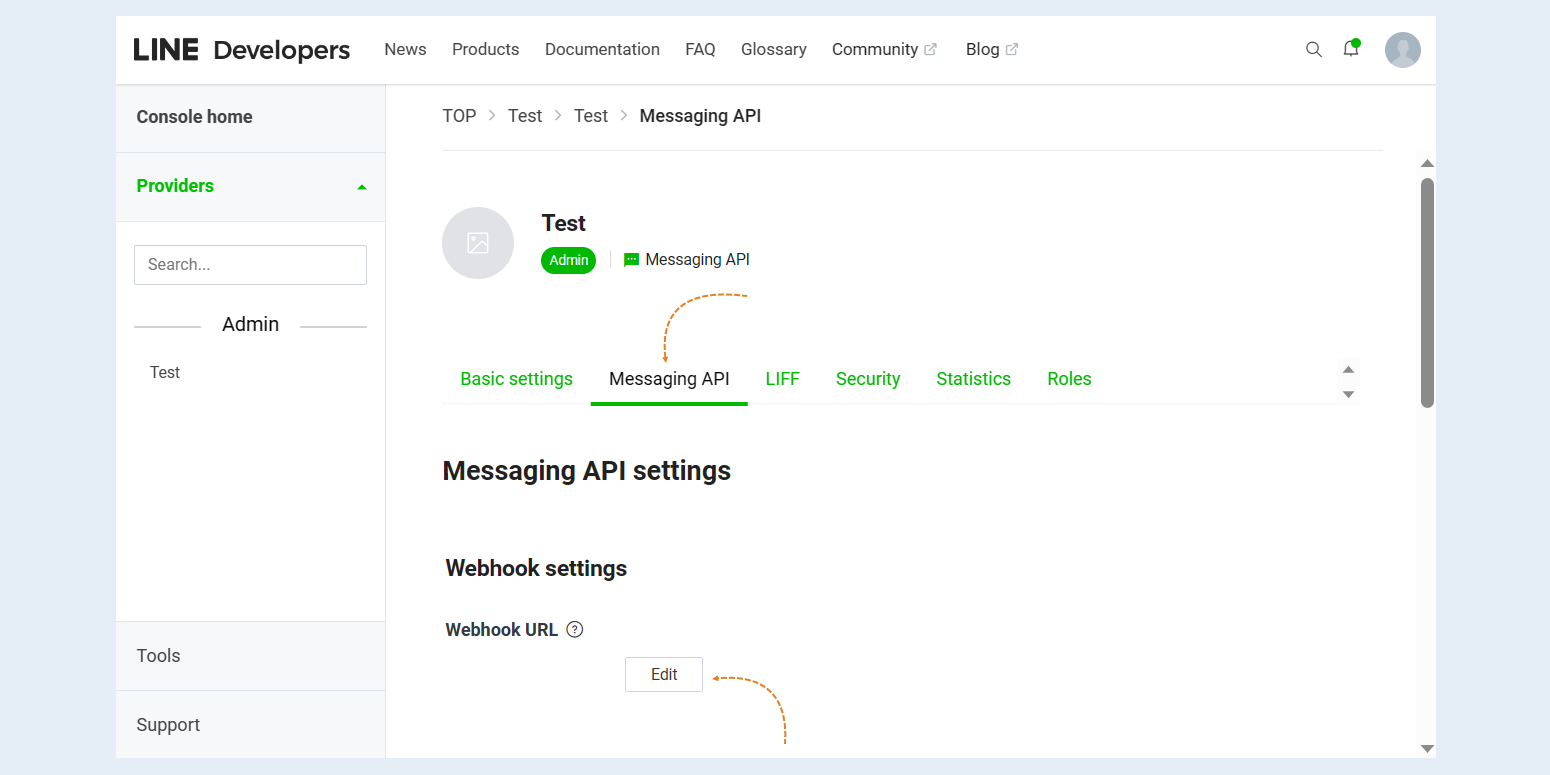The width and height of the screenshot is (1550, 775).
Task: Open the user profile avatar
Action: click(x=1403, y=50)
